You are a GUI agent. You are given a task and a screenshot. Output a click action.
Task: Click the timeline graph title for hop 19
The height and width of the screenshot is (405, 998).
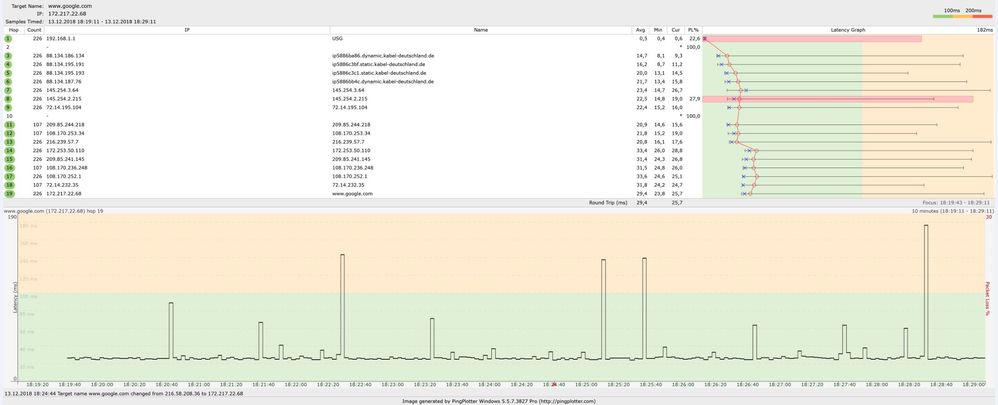53,211
